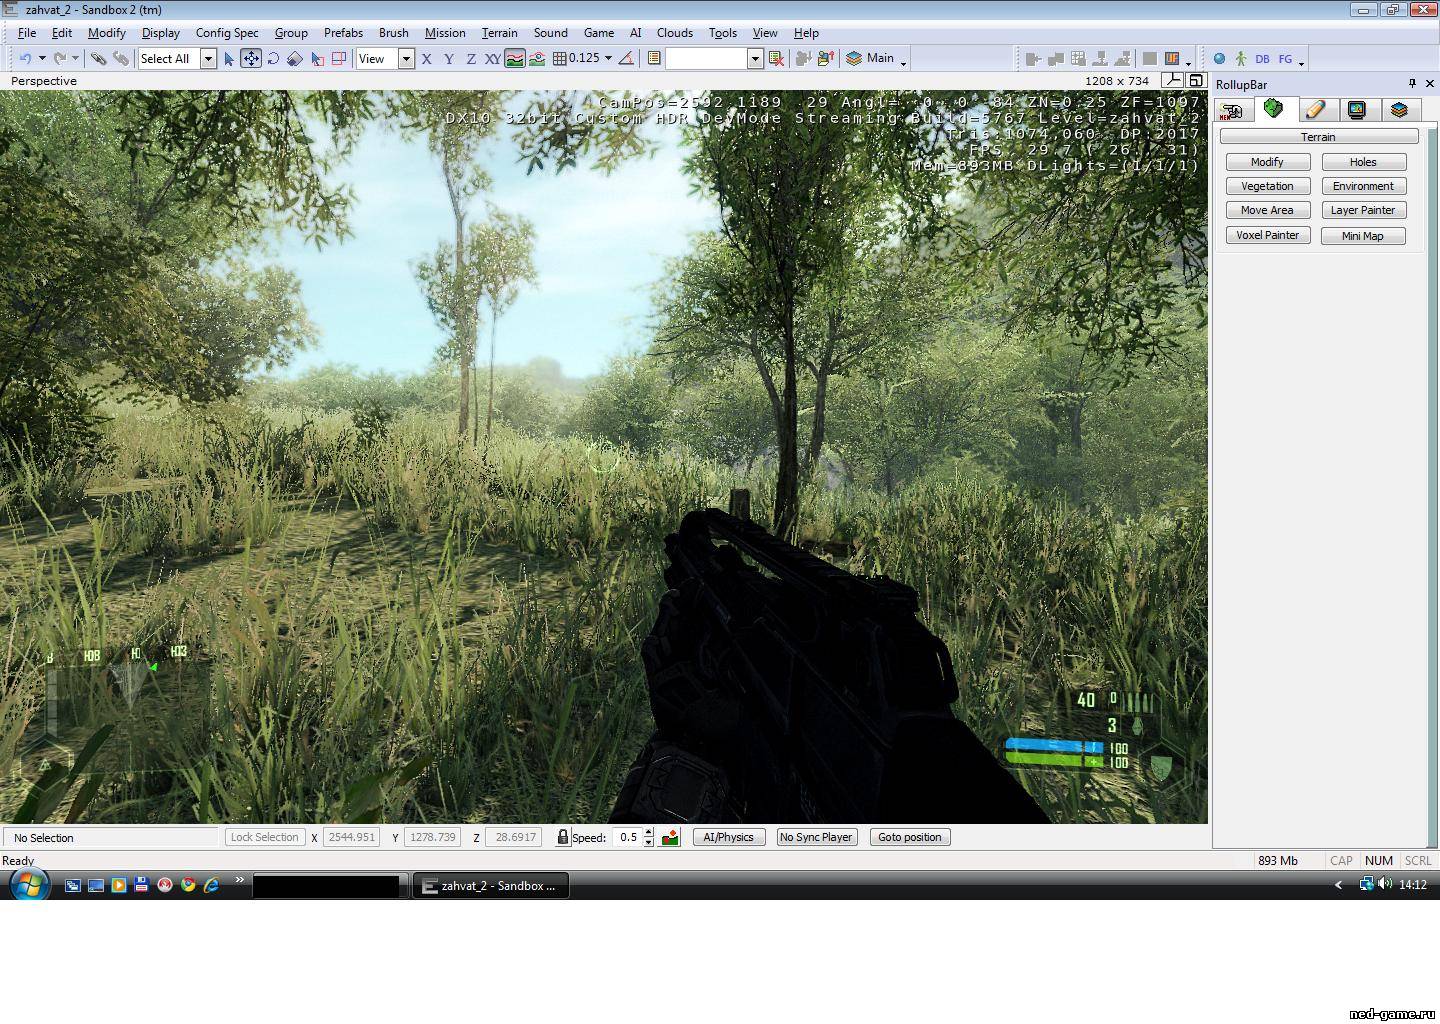The width and height of the screenshot is (1440, 1024).
Task: Toggle Follow Terrain constraint
Action: point(515,59)
